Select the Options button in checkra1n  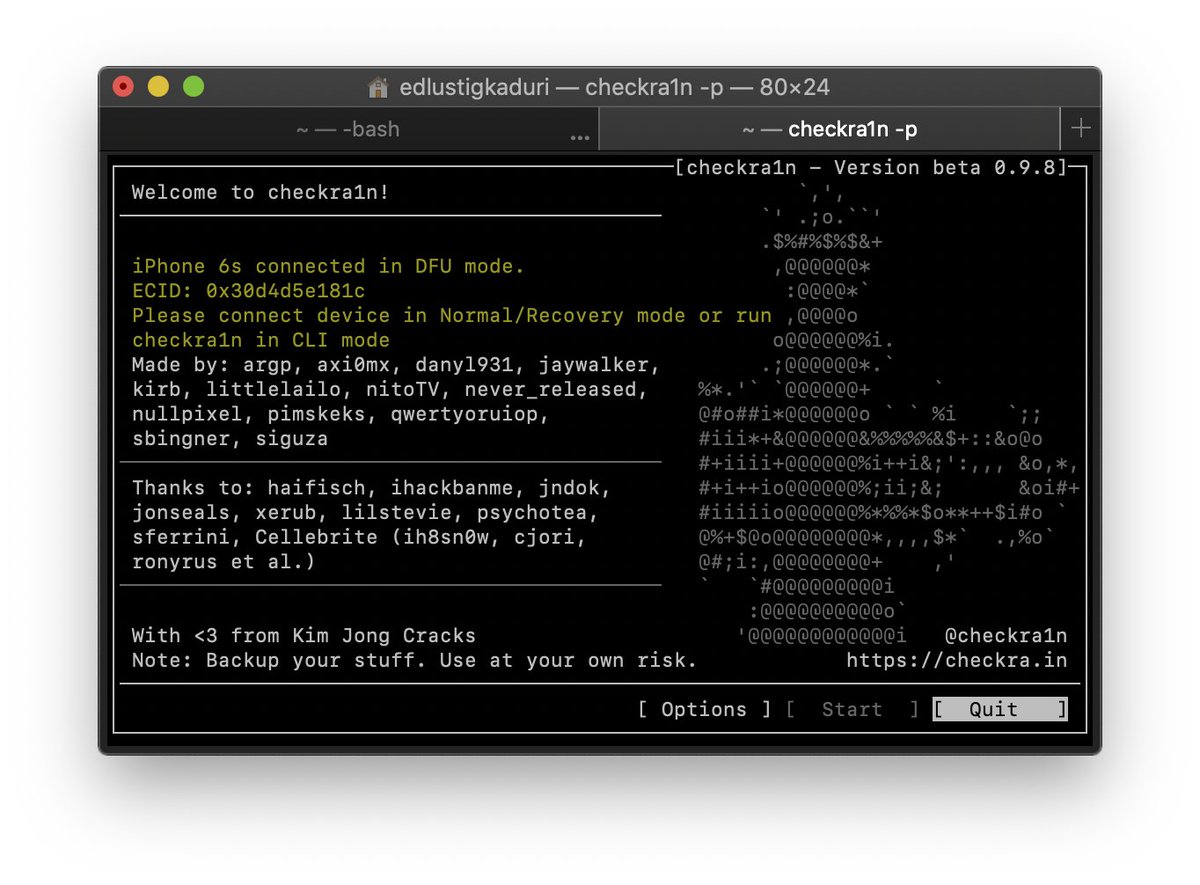(x=705, y=709)
